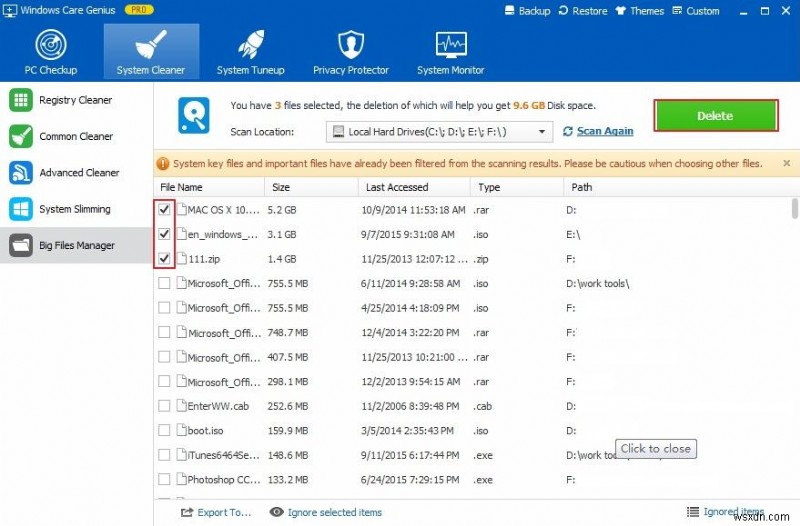This screenshot has width=800, height=526.
Task: Click the Custom settings icon
Action: 677,11
